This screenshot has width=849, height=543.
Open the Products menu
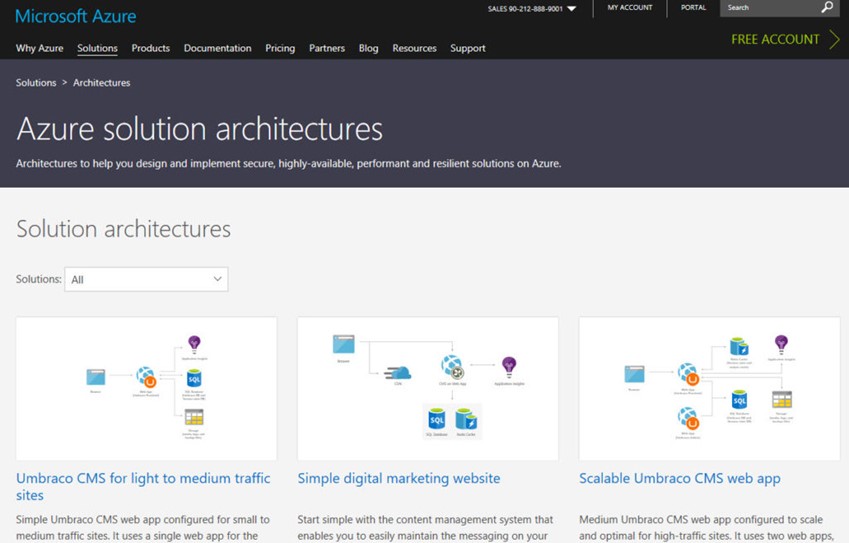click(x=151, y=48)
